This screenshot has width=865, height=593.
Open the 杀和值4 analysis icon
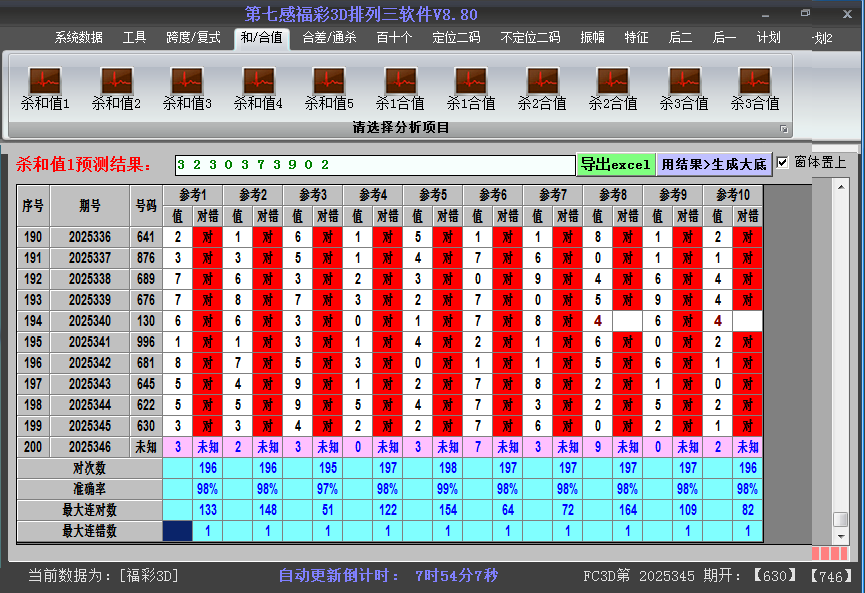coord(258,81)
